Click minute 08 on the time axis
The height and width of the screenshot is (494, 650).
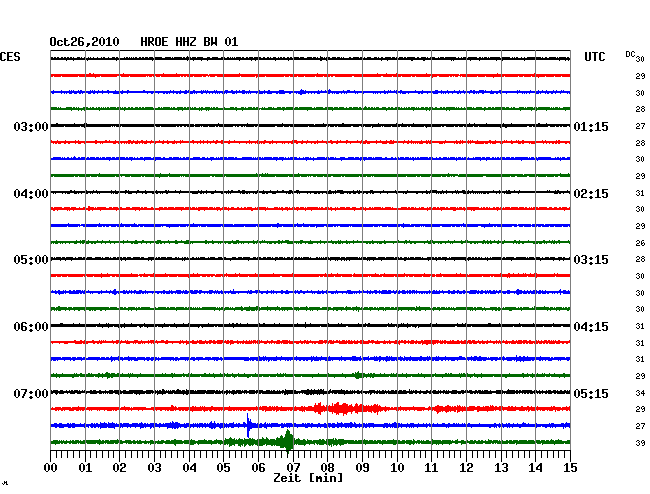point(327,468)
